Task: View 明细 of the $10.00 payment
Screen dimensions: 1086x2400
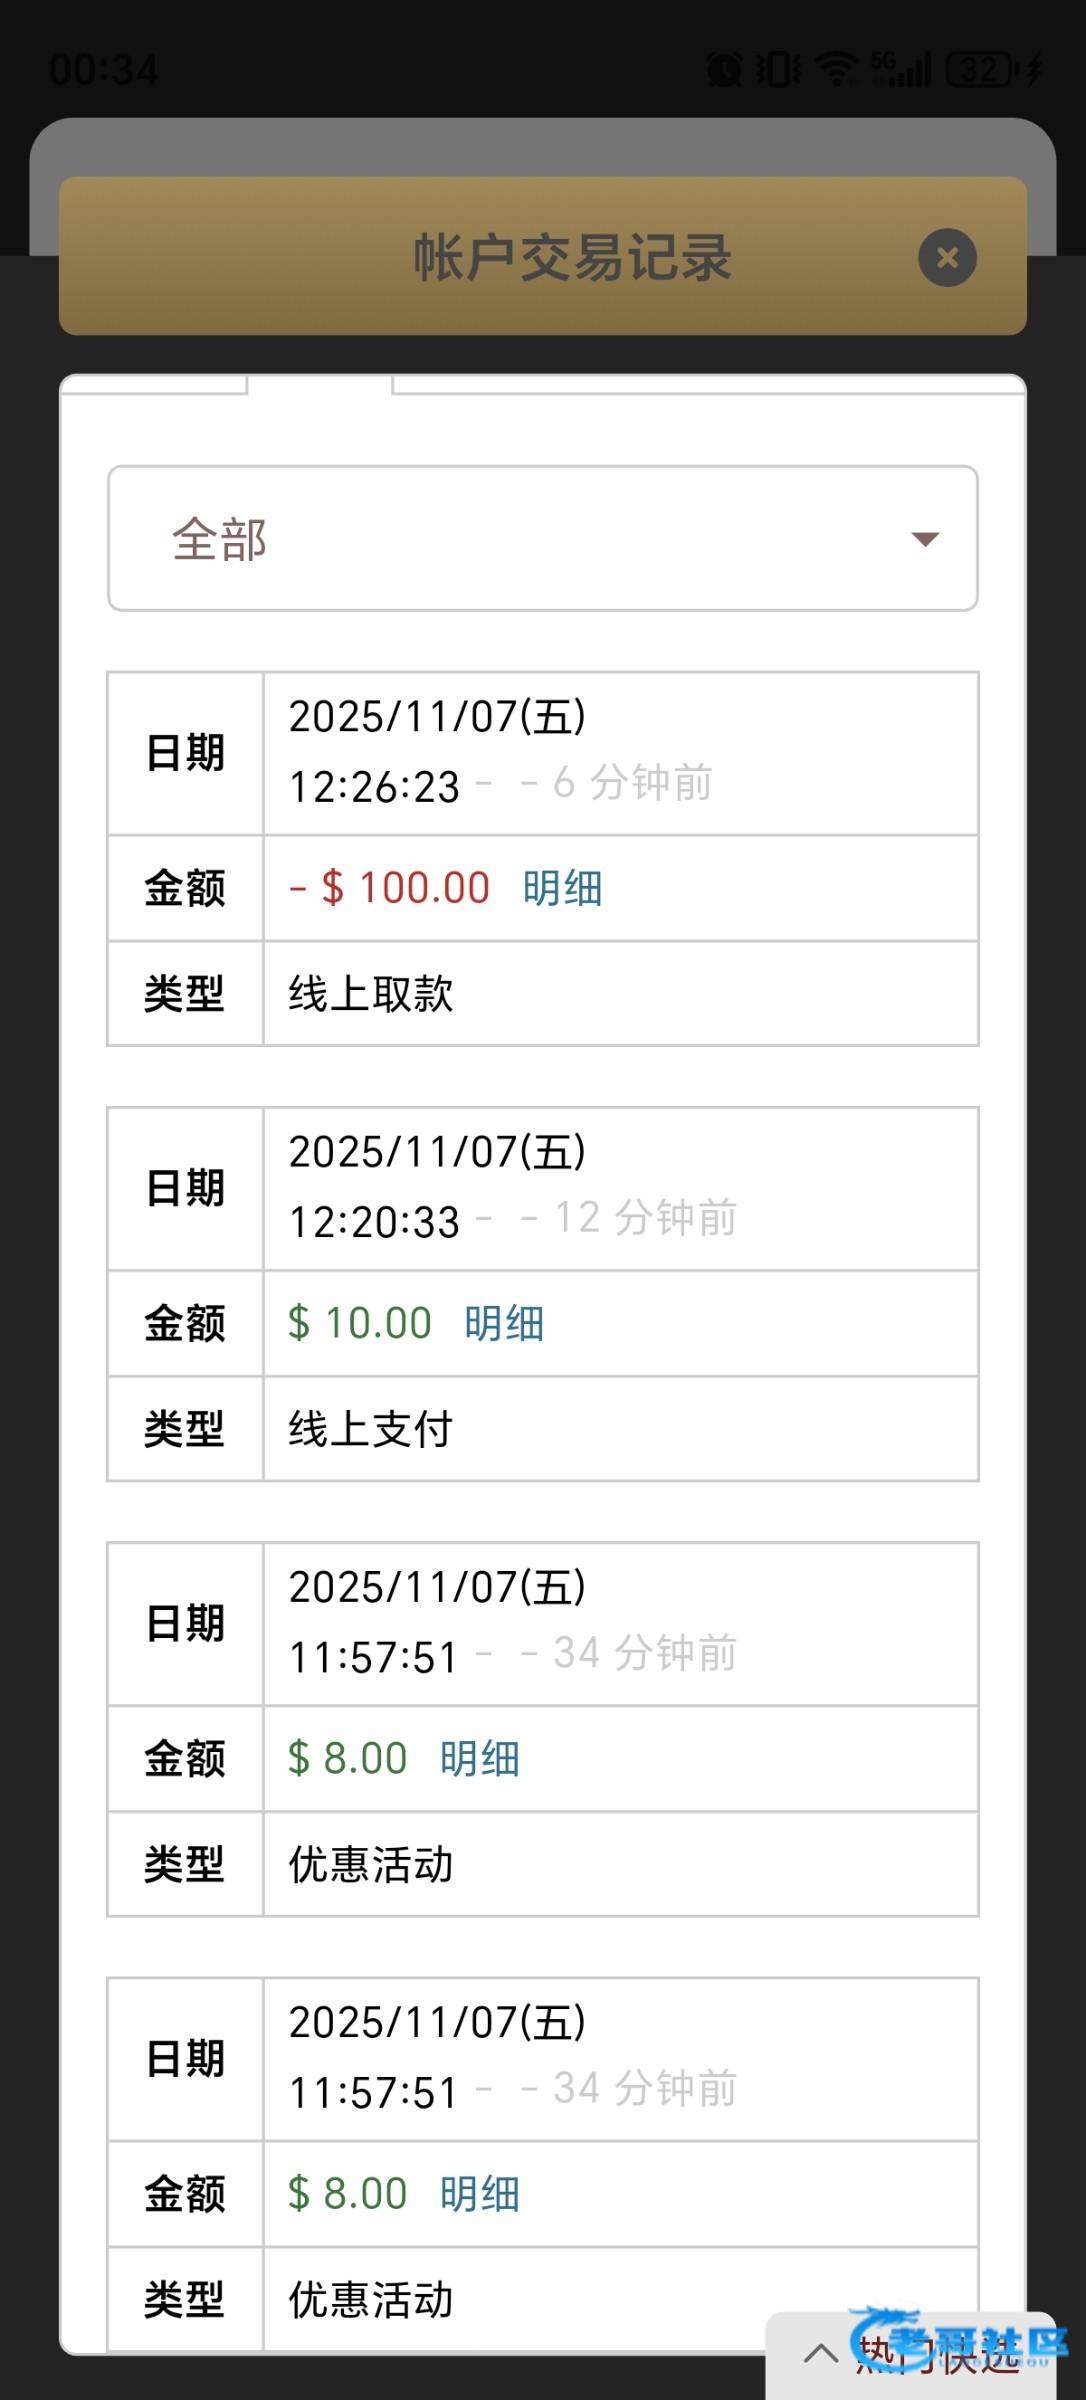Action: 504,1323
